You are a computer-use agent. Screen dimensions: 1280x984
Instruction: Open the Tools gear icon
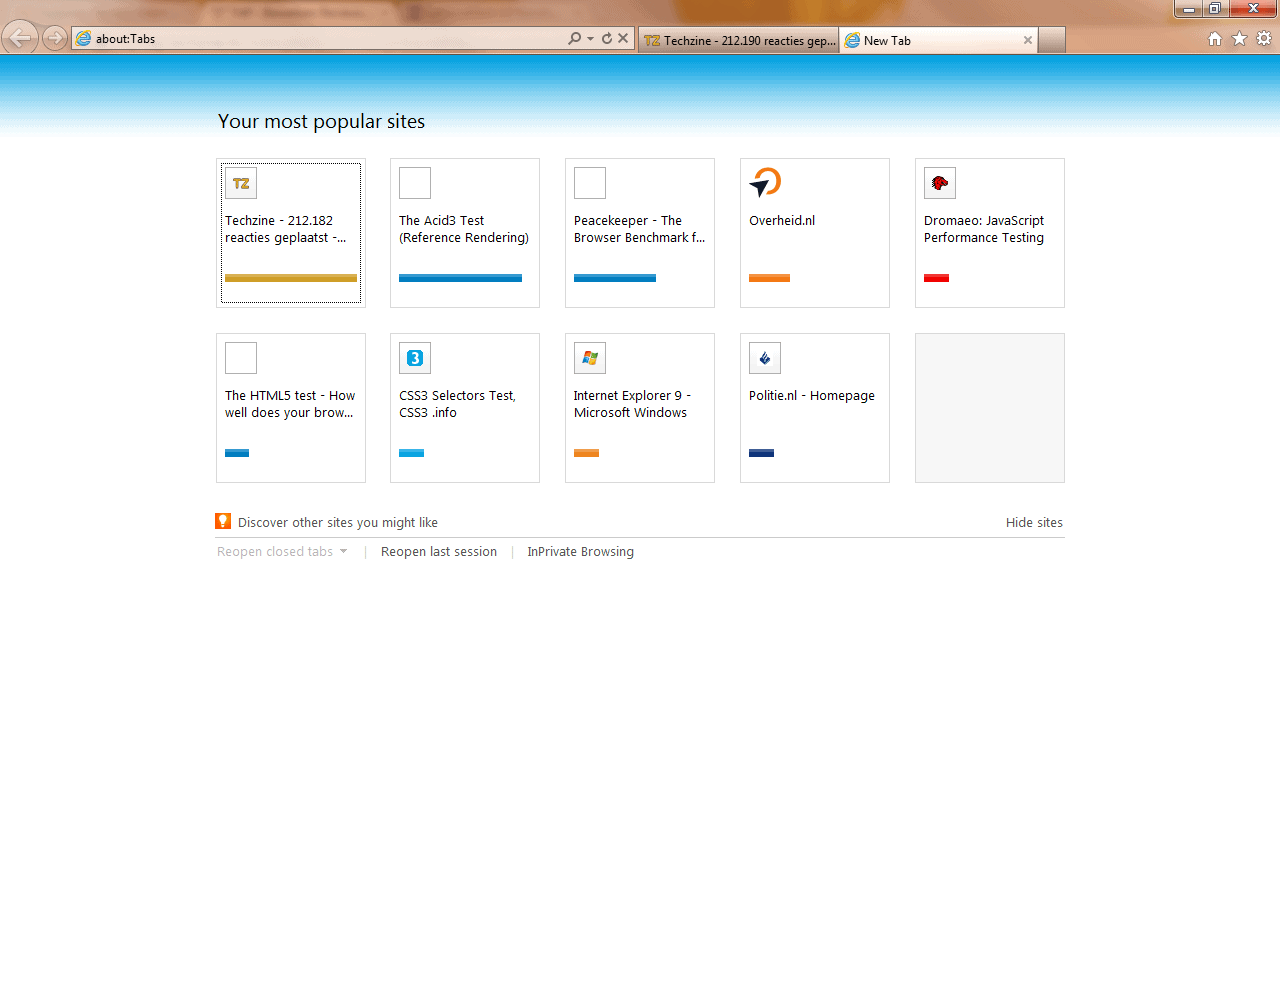[x=1264, y=38]
